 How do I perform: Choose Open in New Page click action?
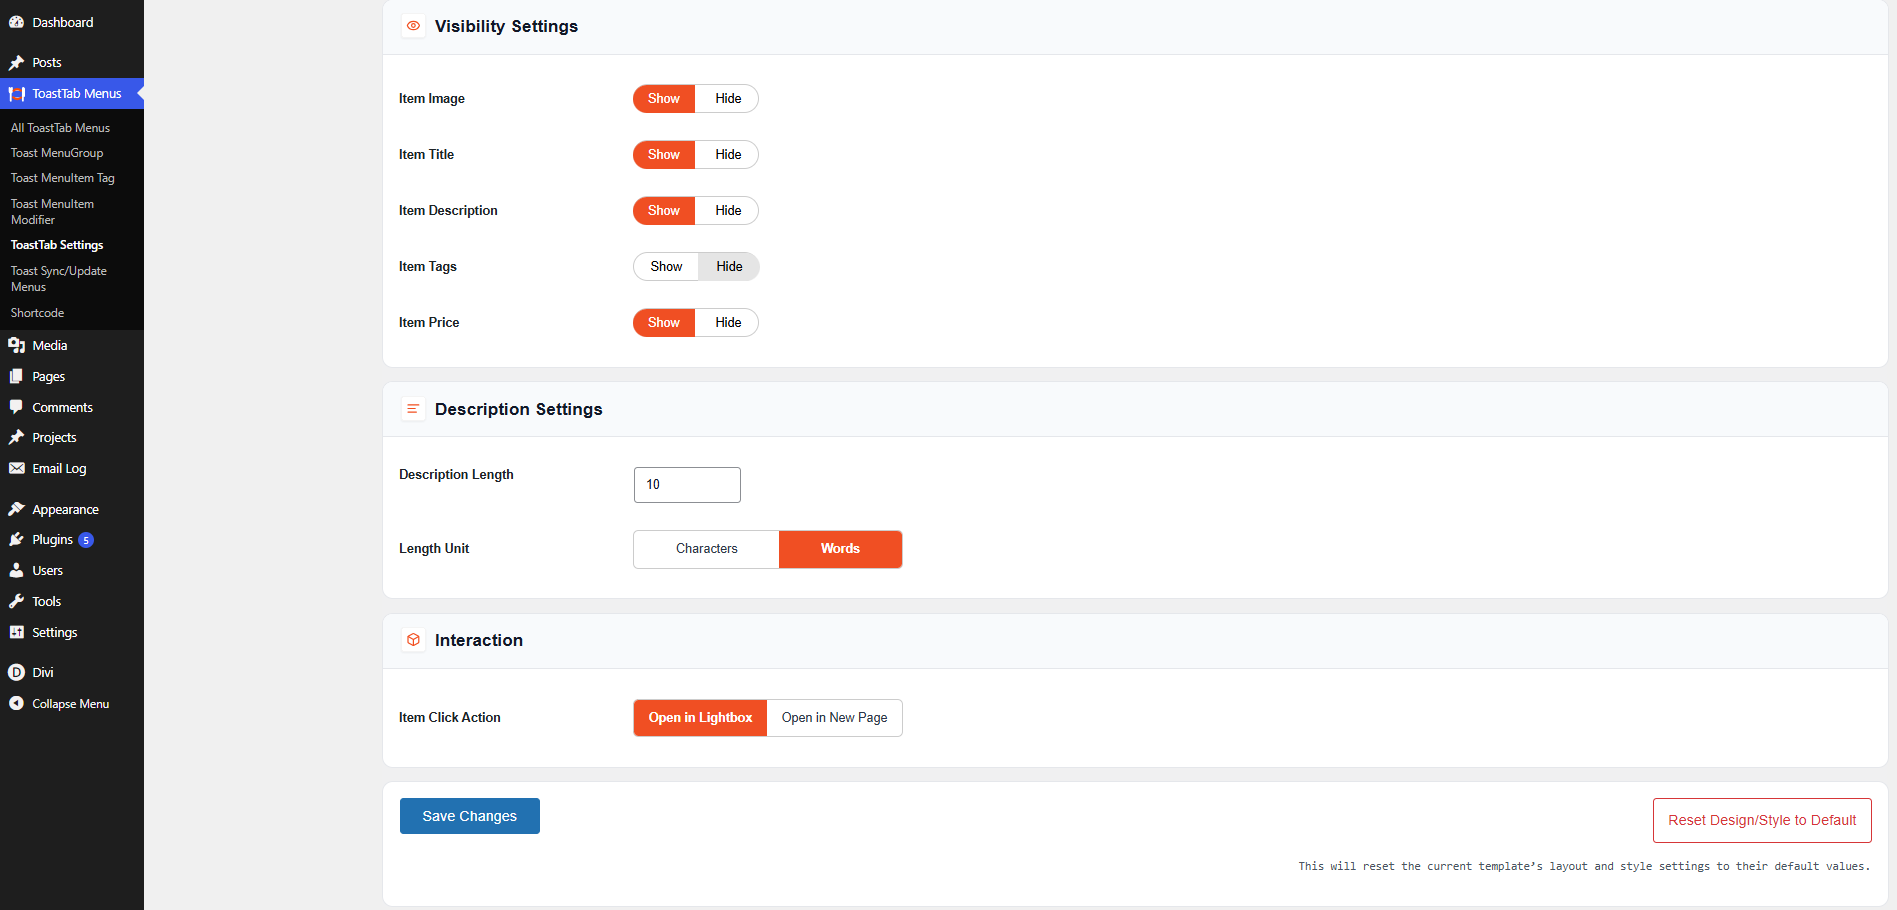(834, 718)
